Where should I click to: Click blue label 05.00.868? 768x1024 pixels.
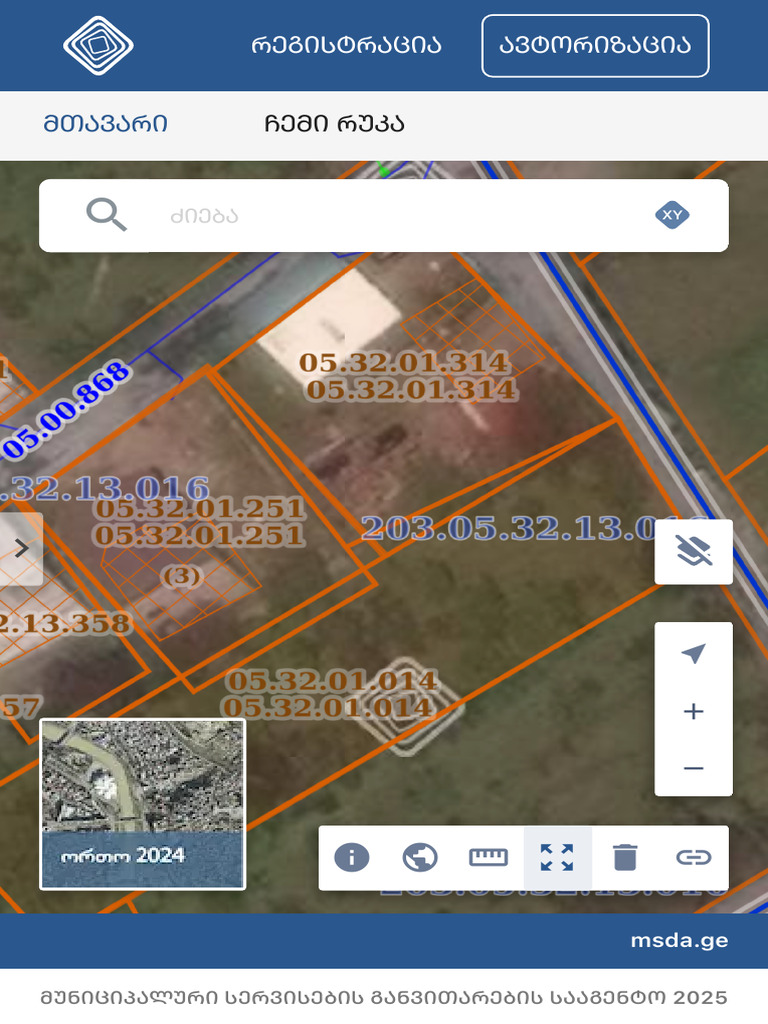pos(67,409)
